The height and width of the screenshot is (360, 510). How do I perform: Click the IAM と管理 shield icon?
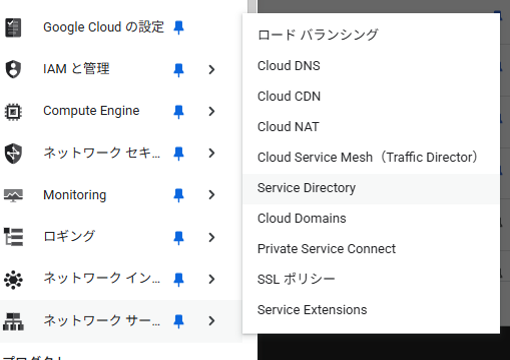(x=13, y=69)
